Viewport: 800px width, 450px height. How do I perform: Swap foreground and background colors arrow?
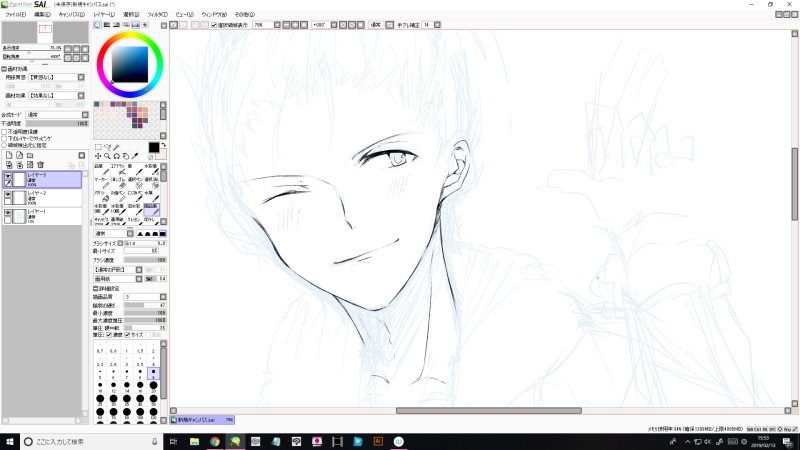pos(163,145)
